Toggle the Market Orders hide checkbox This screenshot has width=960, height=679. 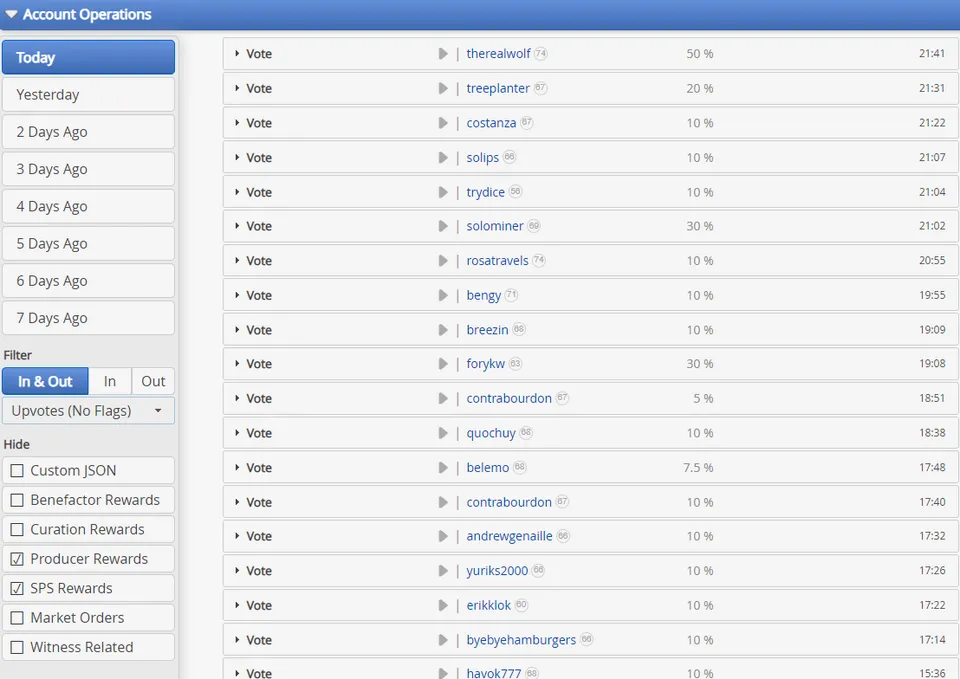click(x=17, y=619)
